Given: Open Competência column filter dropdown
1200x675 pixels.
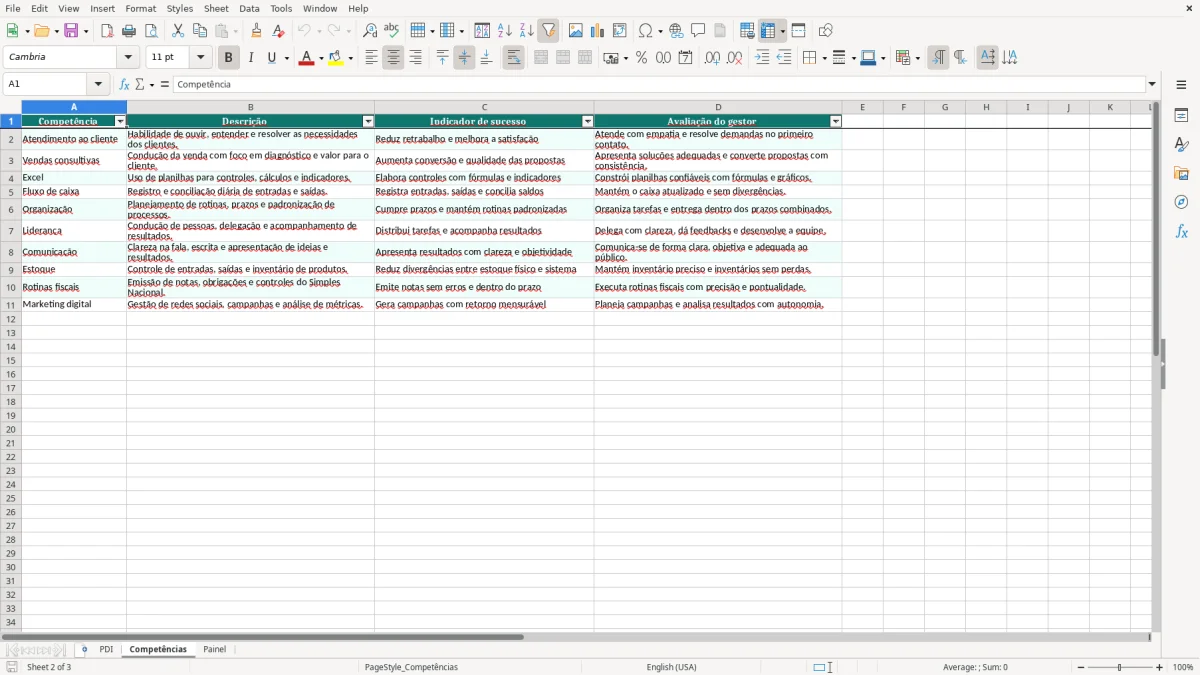Looking at the screenshot, I should (x=121, y=121).
